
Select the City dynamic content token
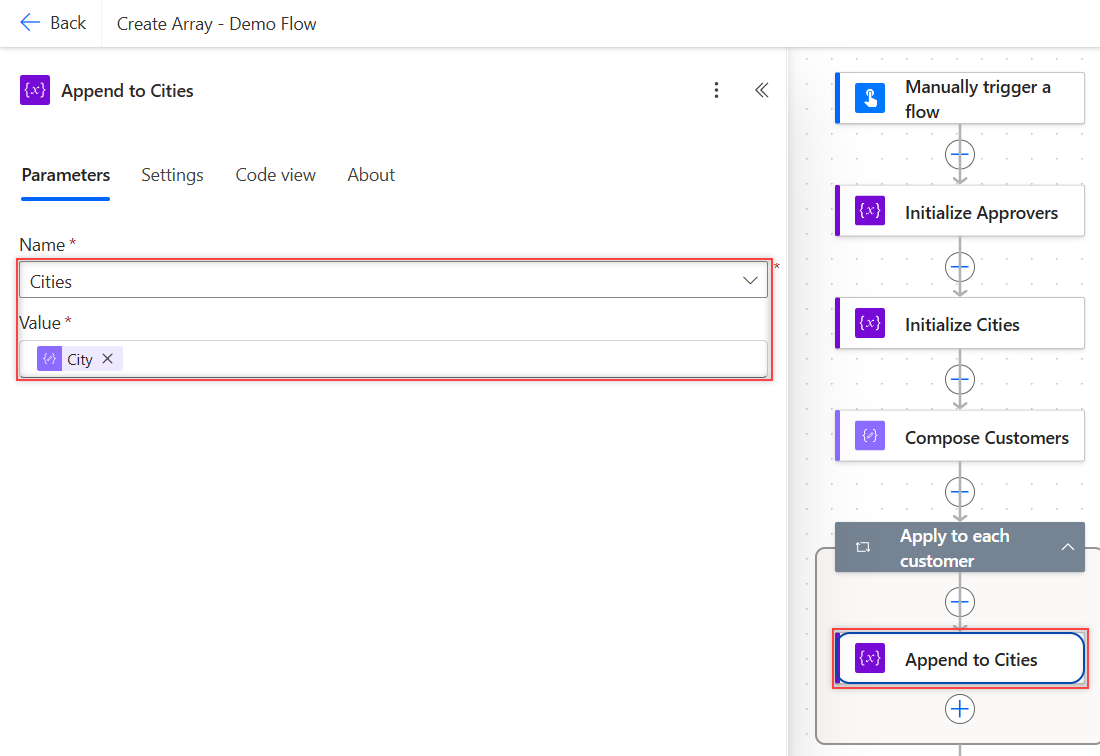(x=79, y=359)
